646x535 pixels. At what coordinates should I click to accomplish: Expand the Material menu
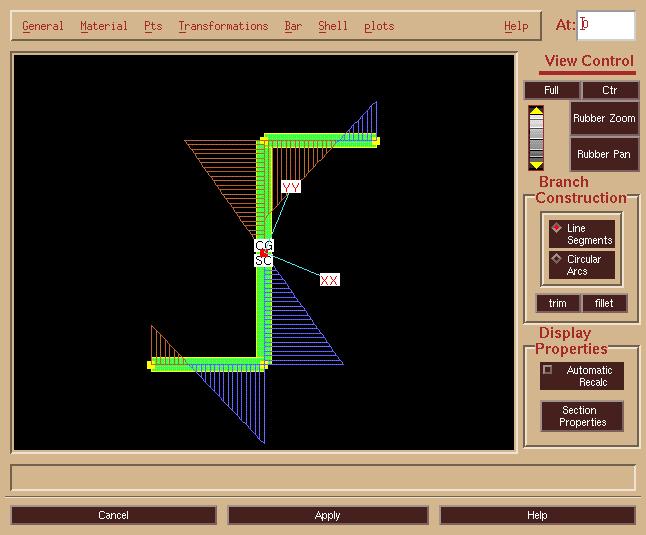103,26
